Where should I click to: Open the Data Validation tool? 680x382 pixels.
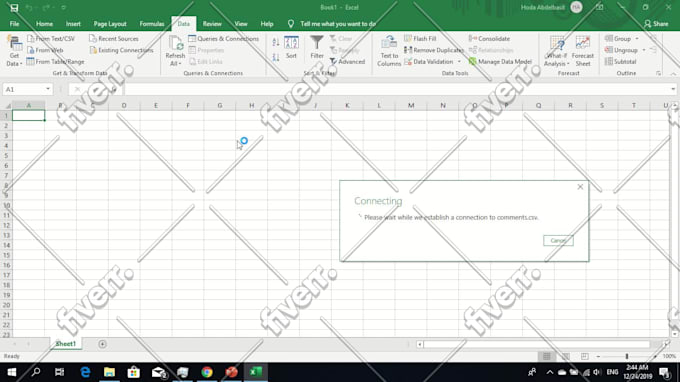tap(429, 62)
